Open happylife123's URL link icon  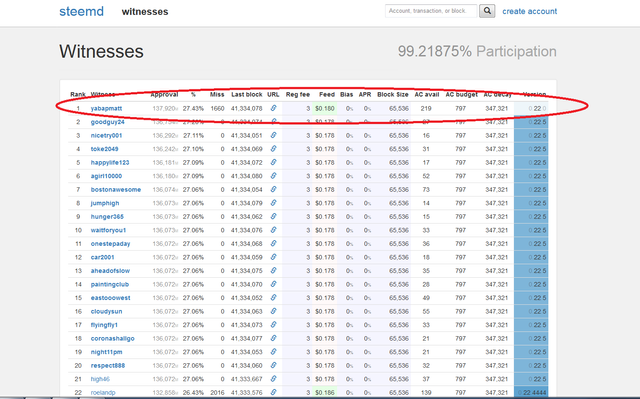click(273, 162)
